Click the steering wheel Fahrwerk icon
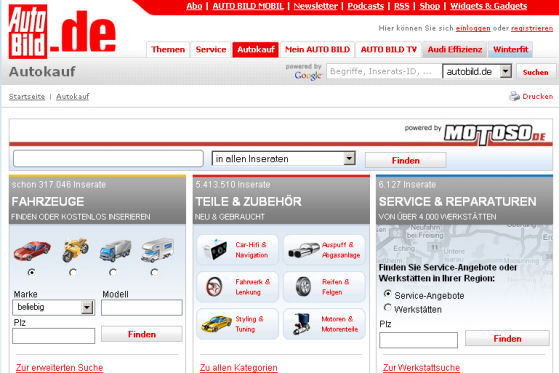The height and width of the screenshot is (373, 559). click(214, 286)
